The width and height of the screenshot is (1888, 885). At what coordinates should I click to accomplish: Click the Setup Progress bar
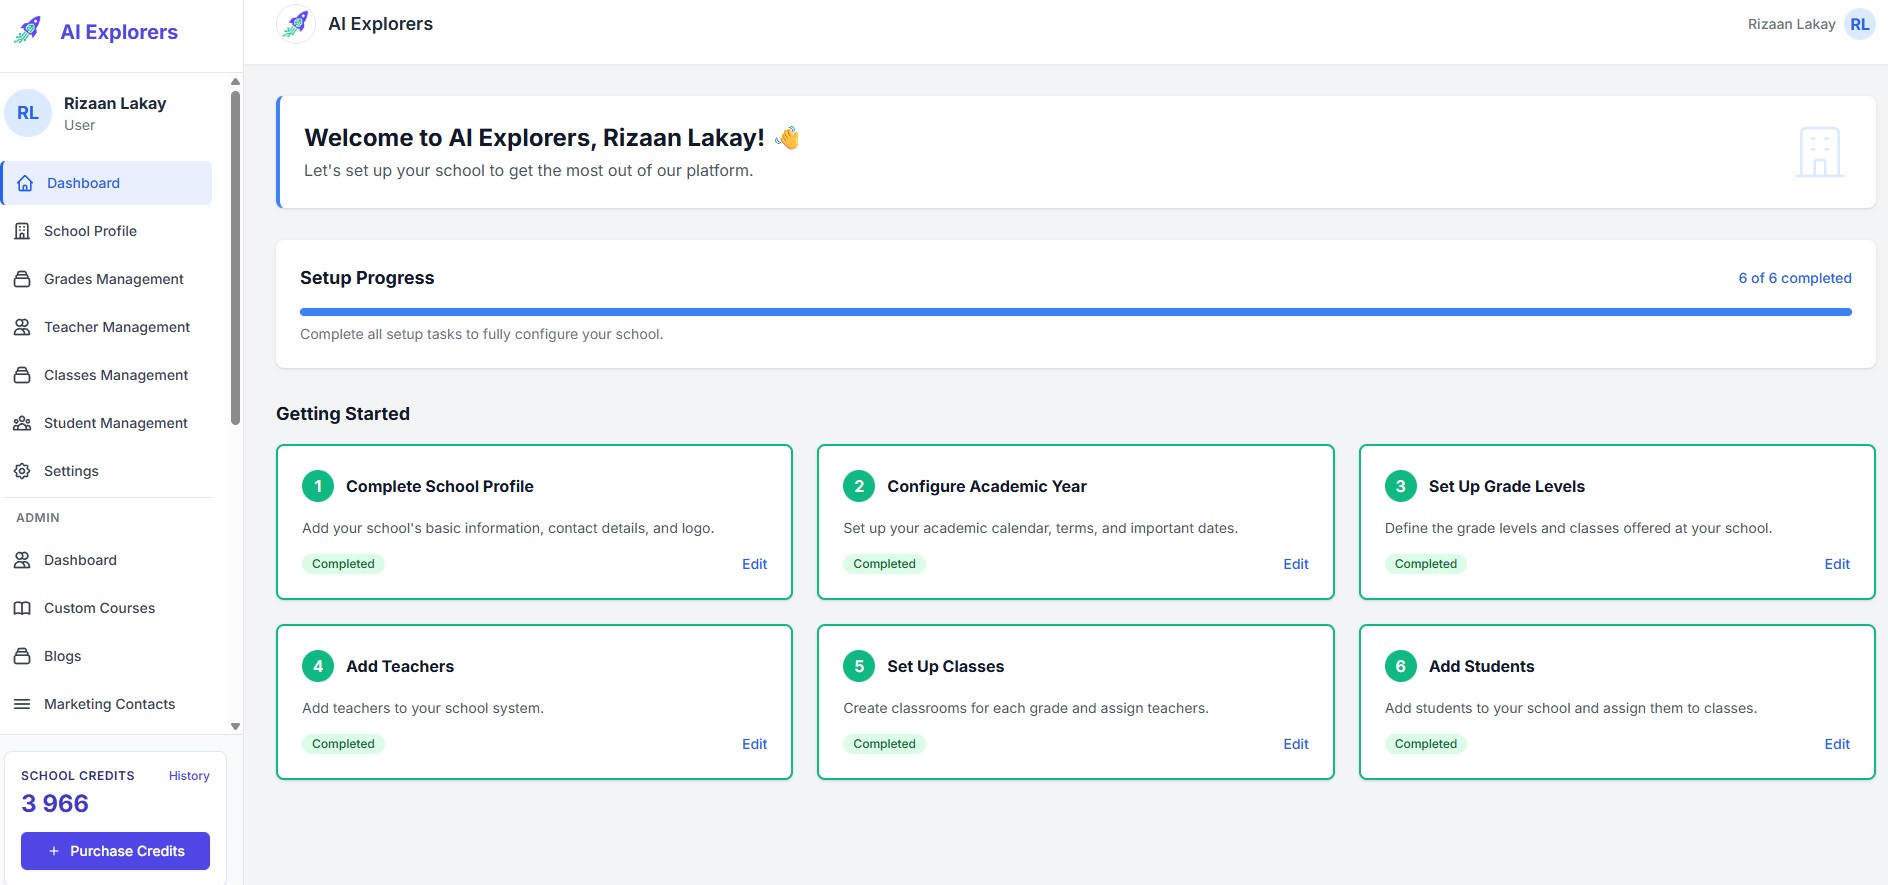pyautogui.click(x=1075, y=312)
